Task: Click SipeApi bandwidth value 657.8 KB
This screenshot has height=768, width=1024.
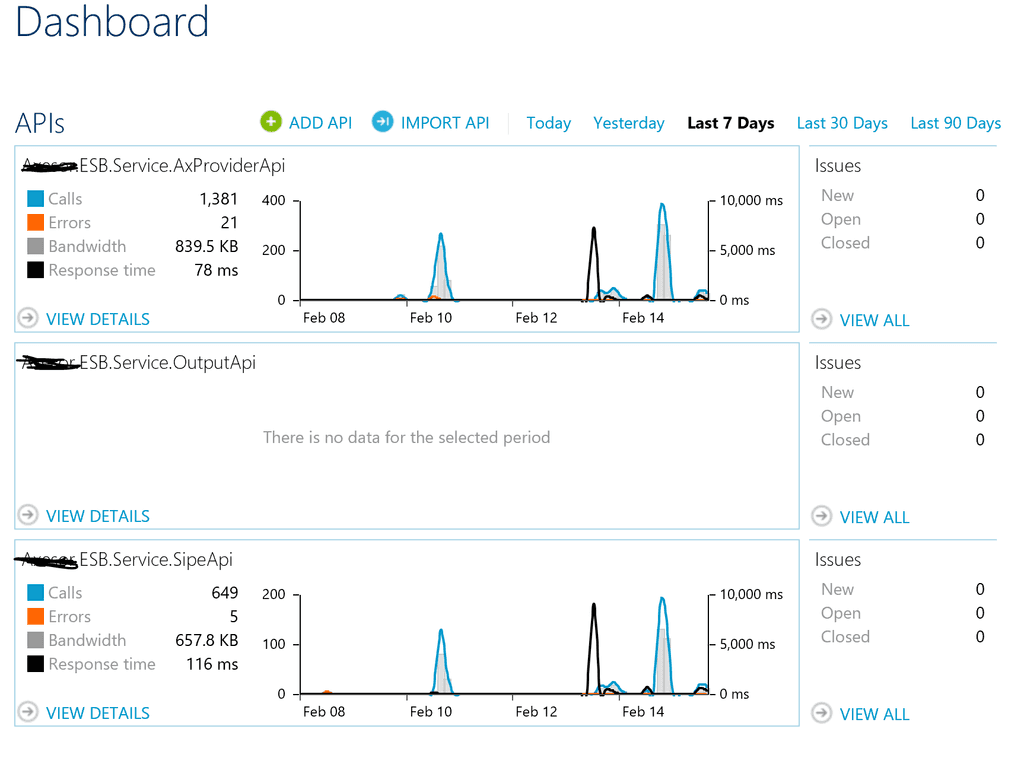Action: click(206, 640)
